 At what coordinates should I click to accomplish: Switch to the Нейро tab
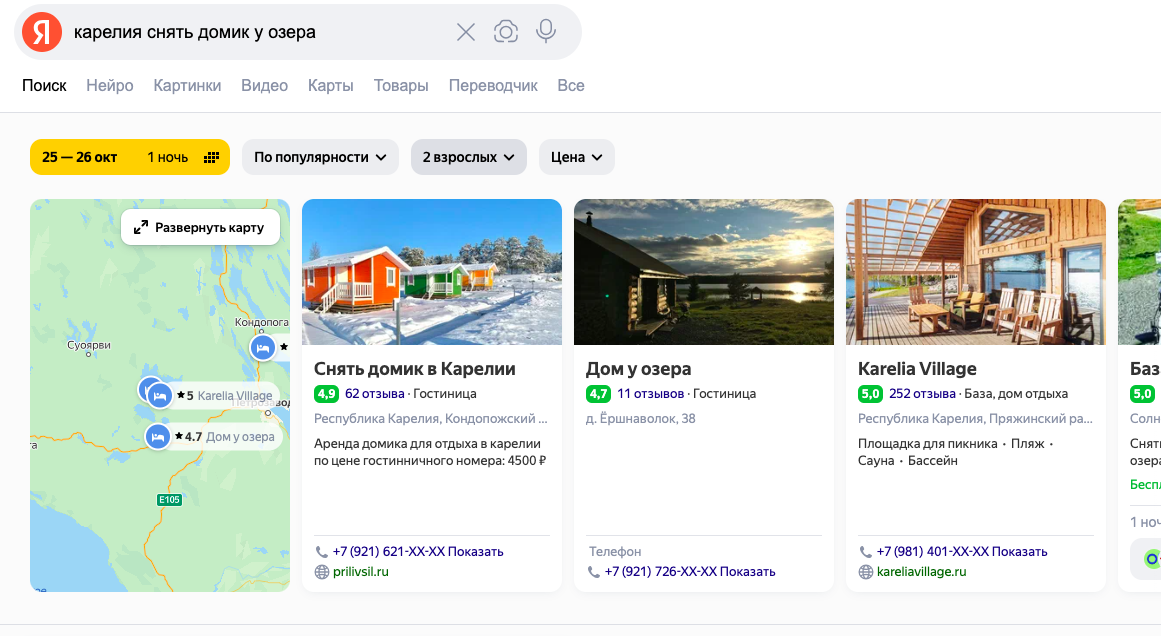point(110,85)
